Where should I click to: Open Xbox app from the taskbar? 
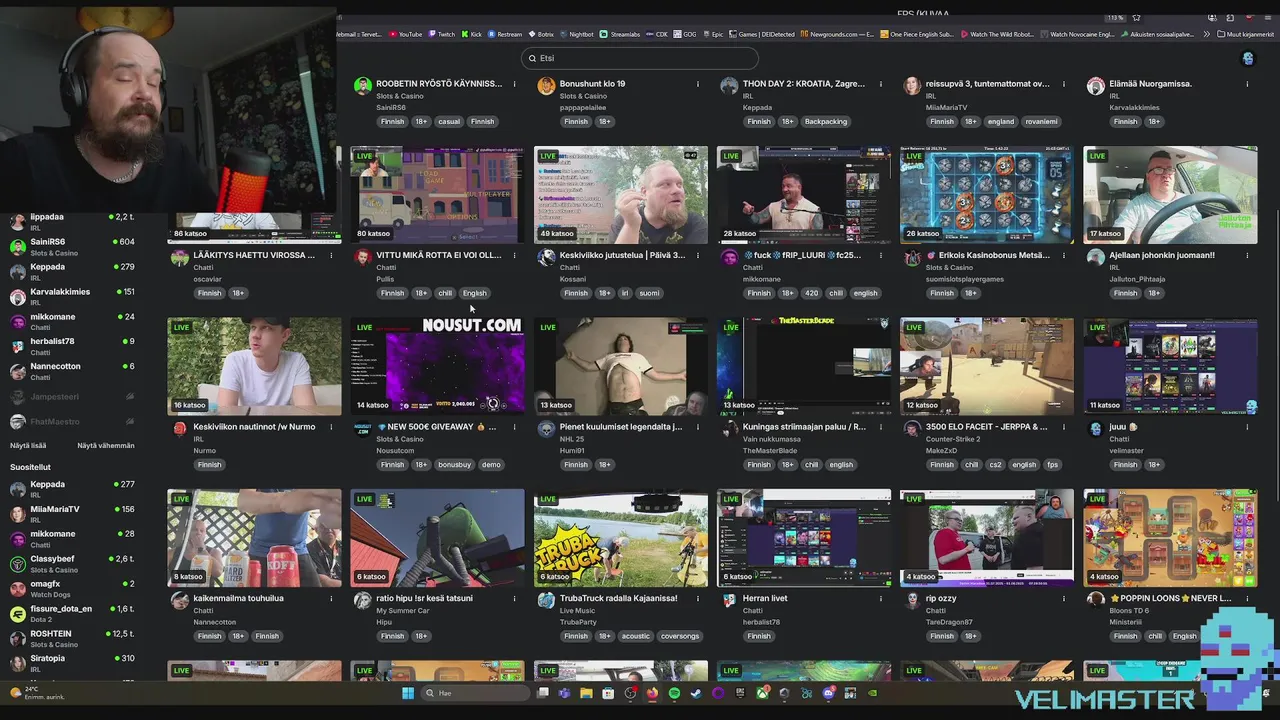point(762,693)
